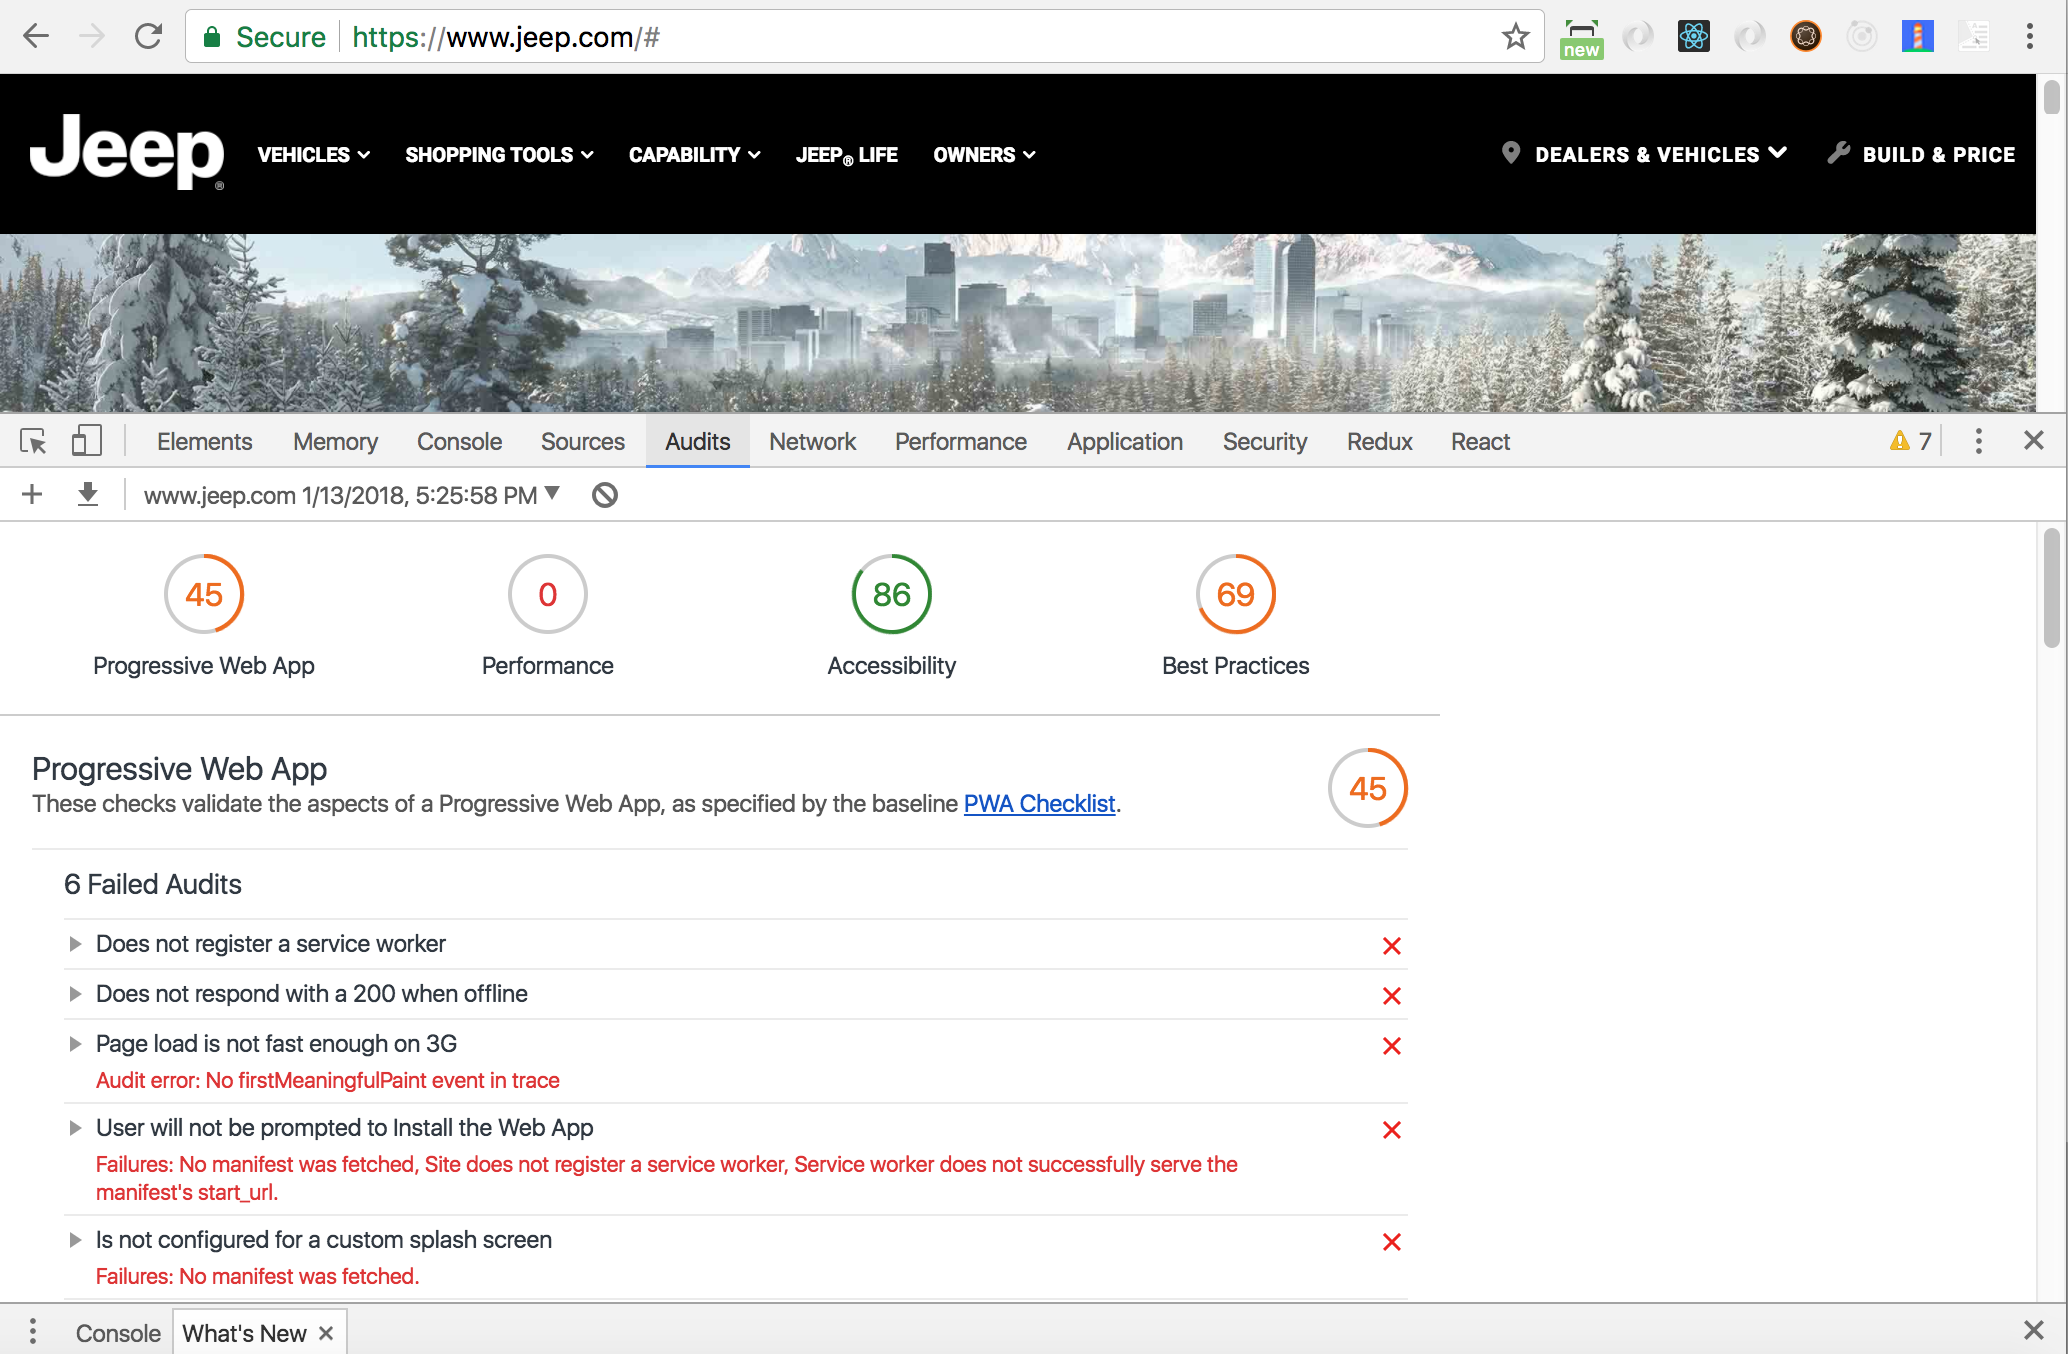Open the React tab
2068x1354 pixels.
1480,441
